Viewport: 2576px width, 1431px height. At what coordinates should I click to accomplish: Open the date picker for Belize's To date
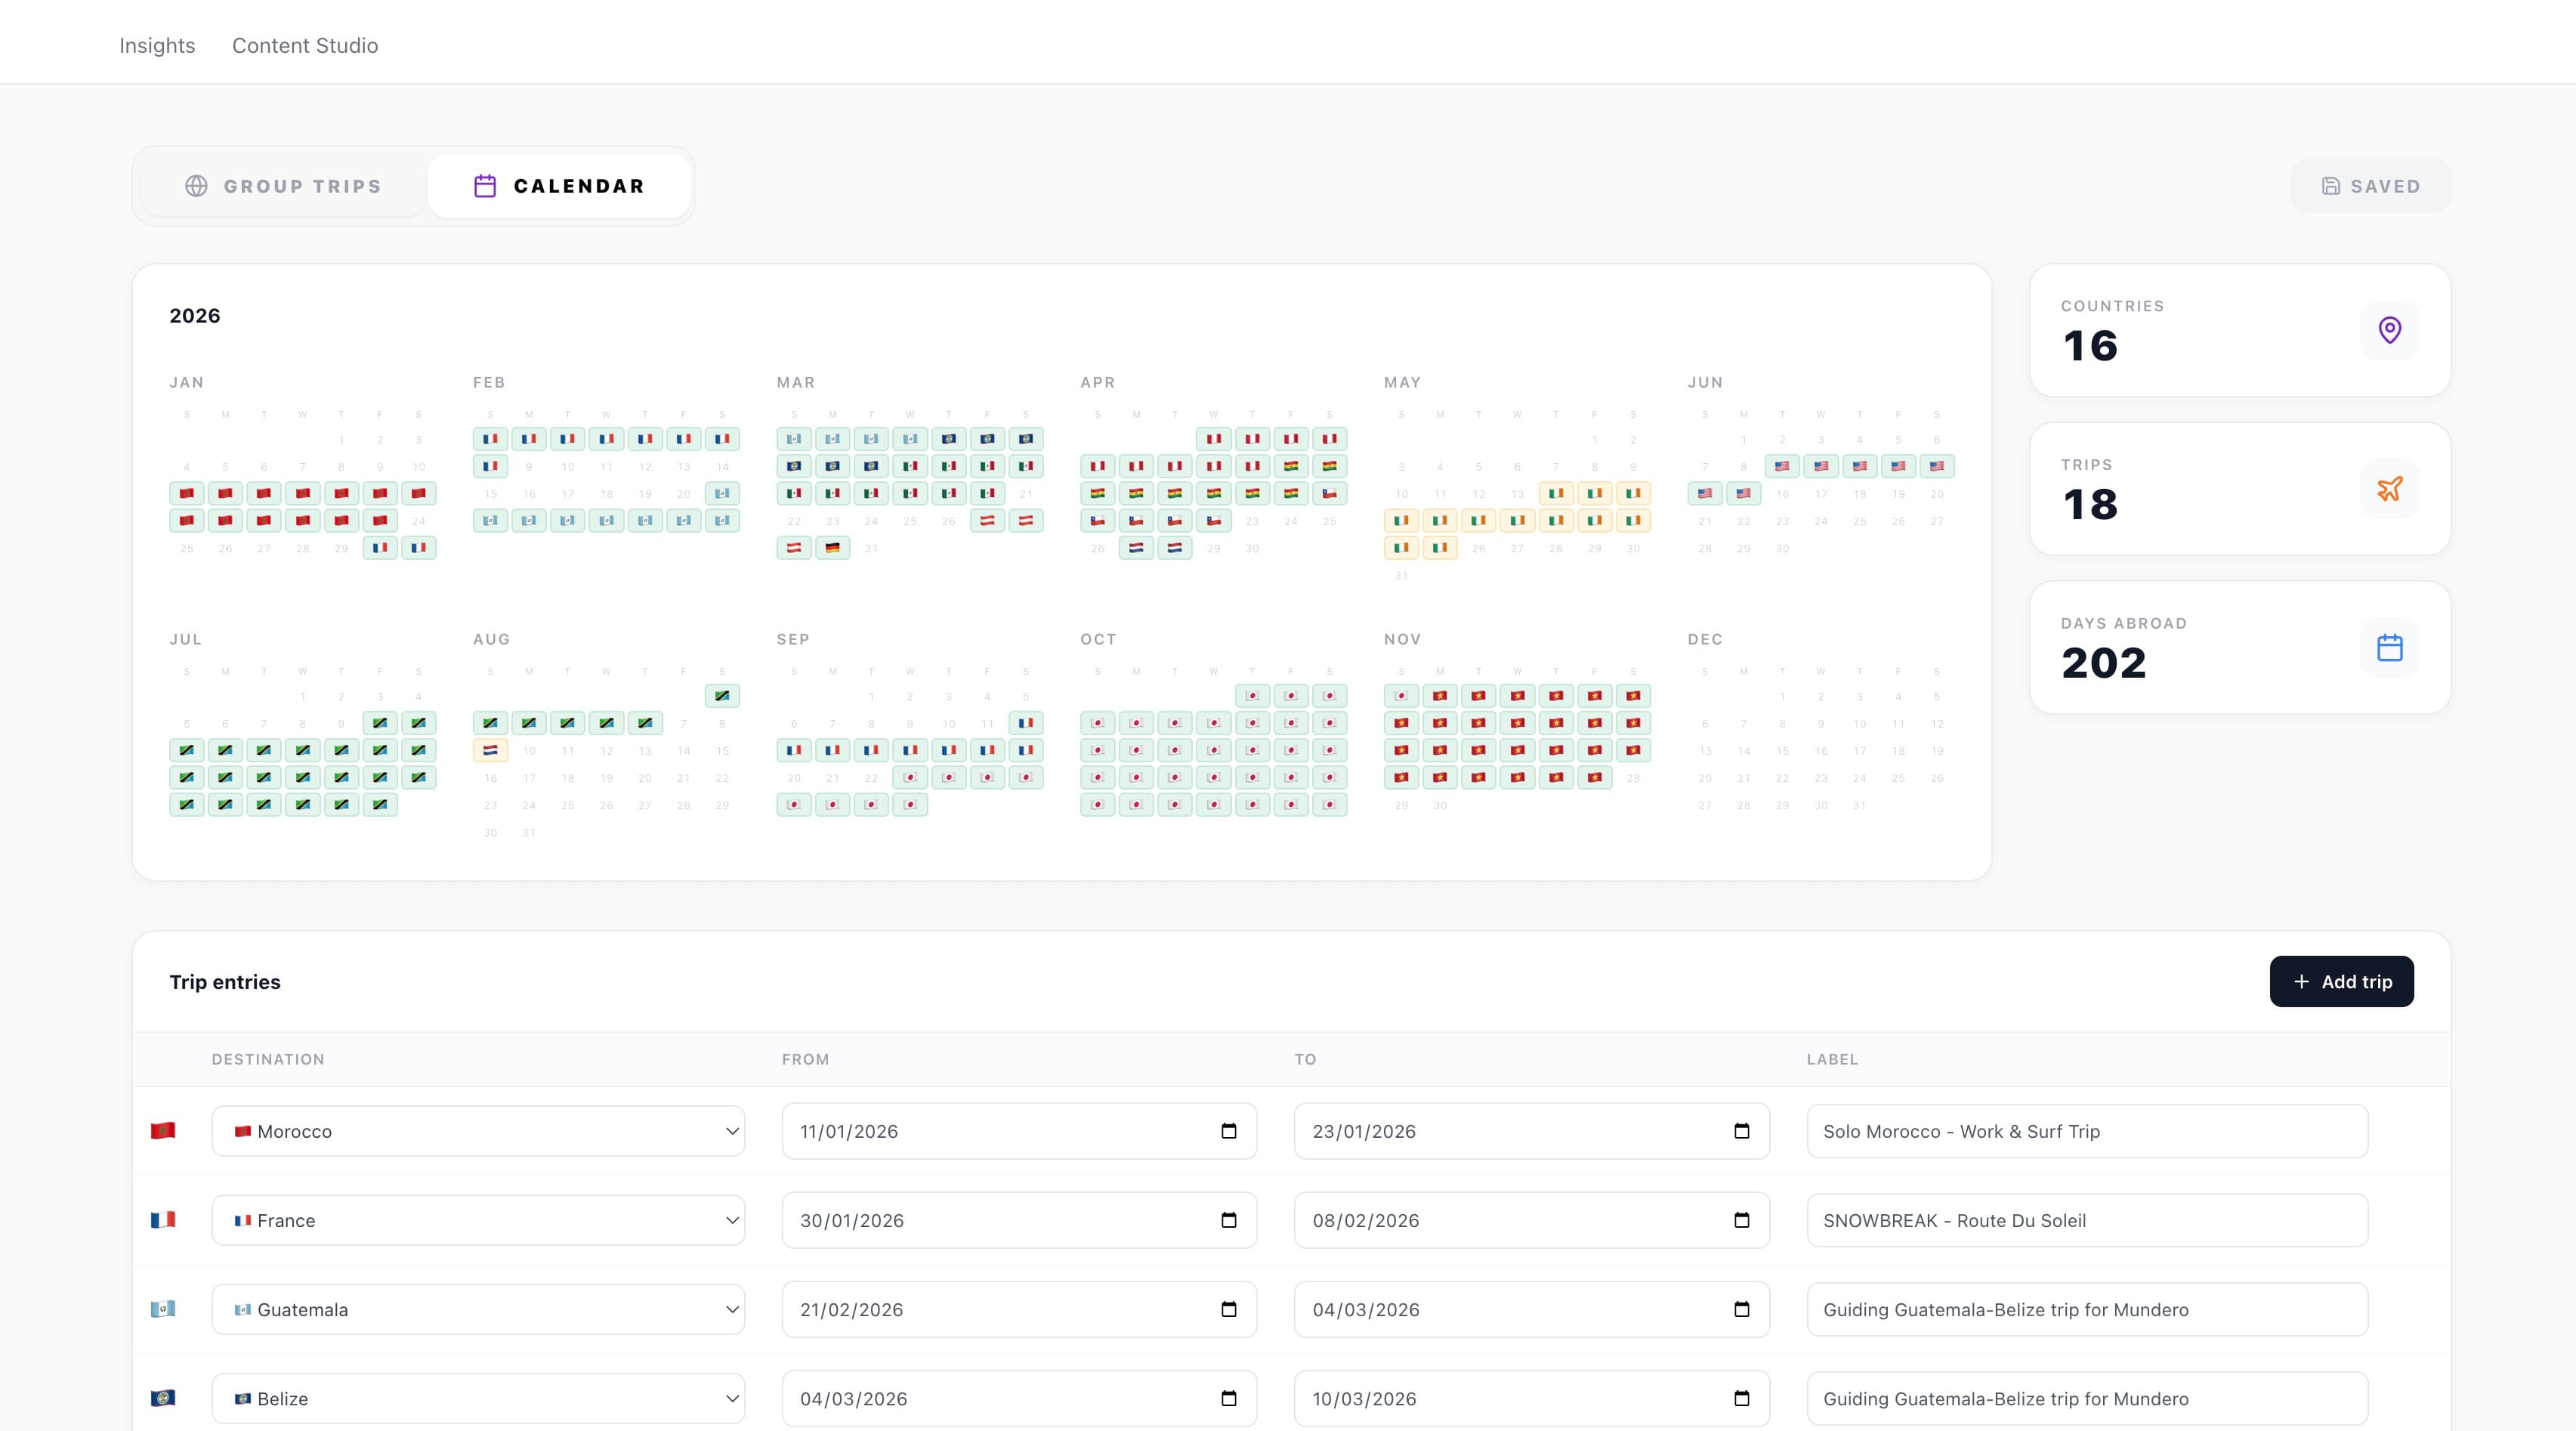tap(1742, 1398)
